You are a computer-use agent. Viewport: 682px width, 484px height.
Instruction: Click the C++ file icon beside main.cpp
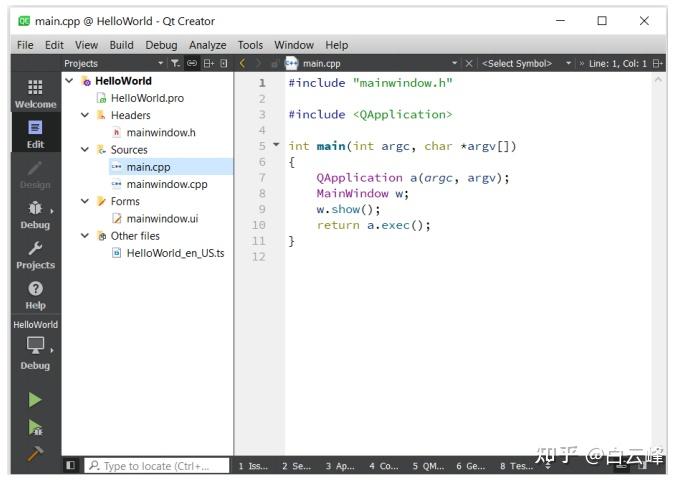click(291, 63)
